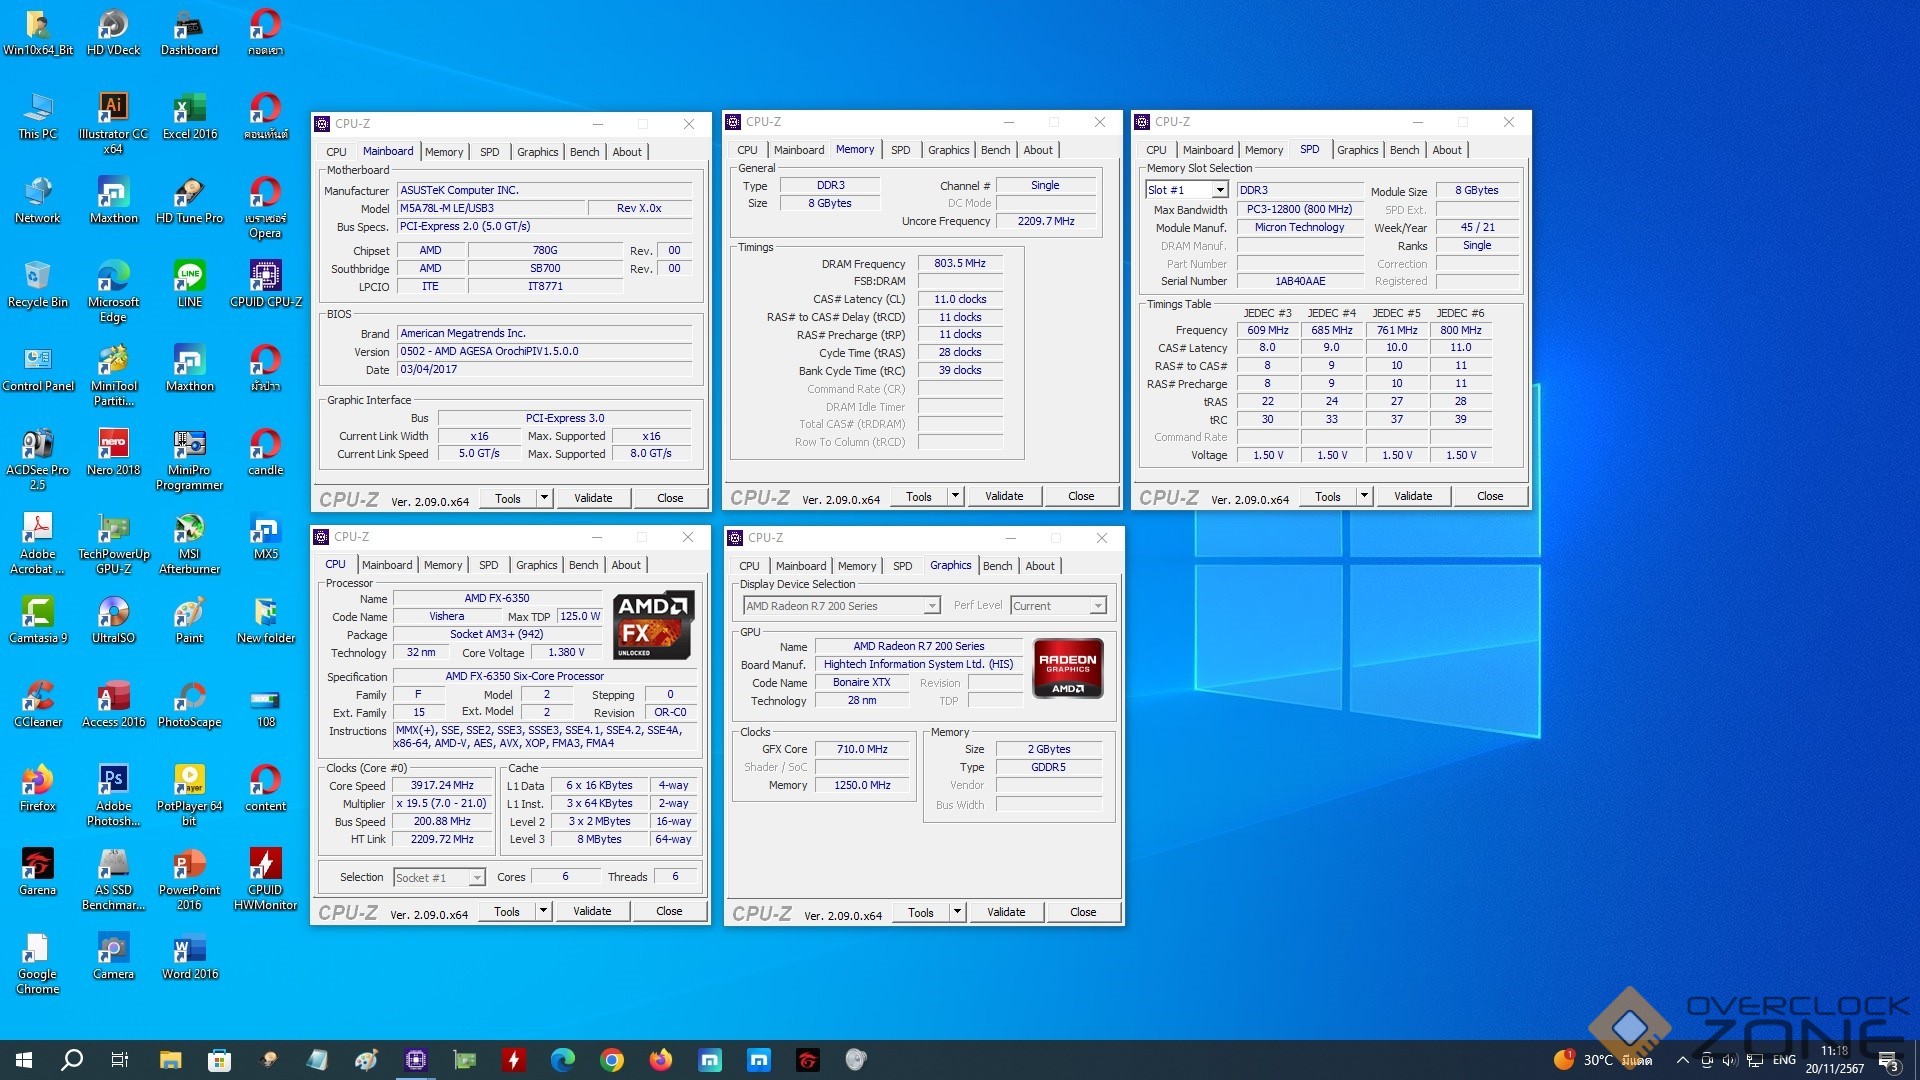Open Graphics tab in SPD window
This screenshot has height=1080, width=1920.
pos(1357,150)
